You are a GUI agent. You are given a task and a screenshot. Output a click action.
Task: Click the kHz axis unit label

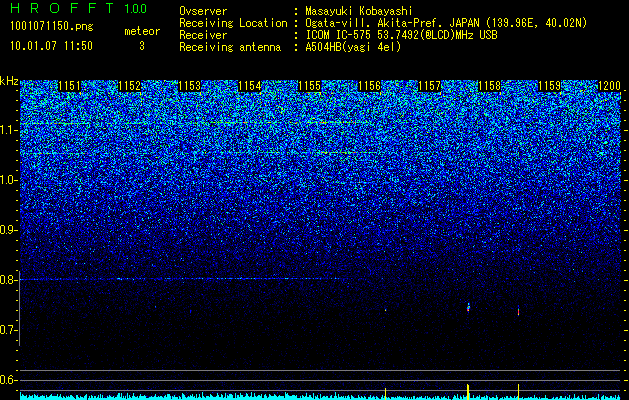[9, 81]
